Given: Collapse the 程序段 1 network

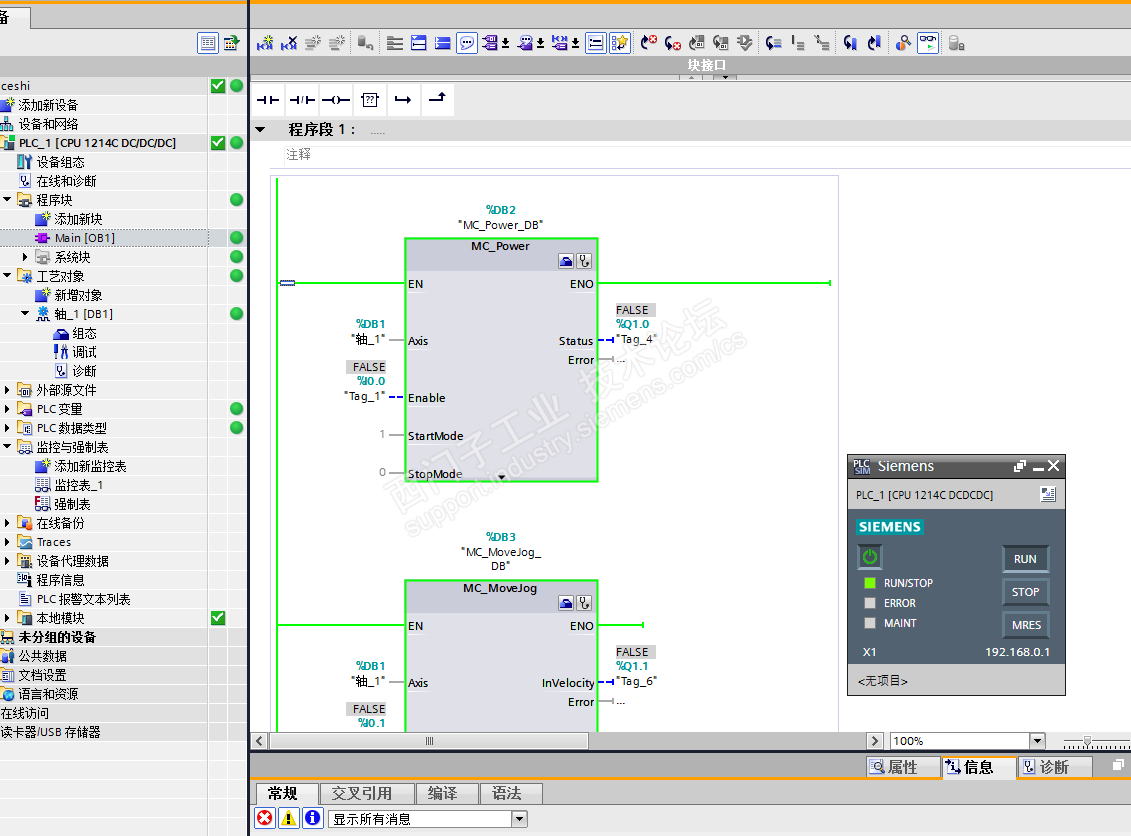Looking at the screenshot, I should tap(261, 130).
